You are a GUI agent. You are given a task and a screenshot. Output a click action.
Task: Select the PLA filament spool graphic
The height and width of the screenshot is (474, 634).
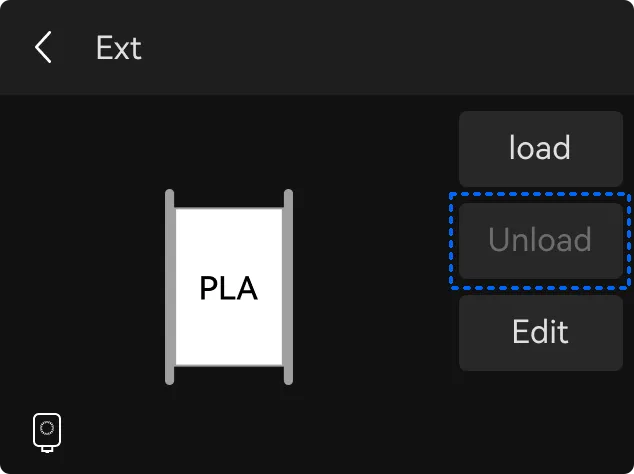[x=229, y=287]
